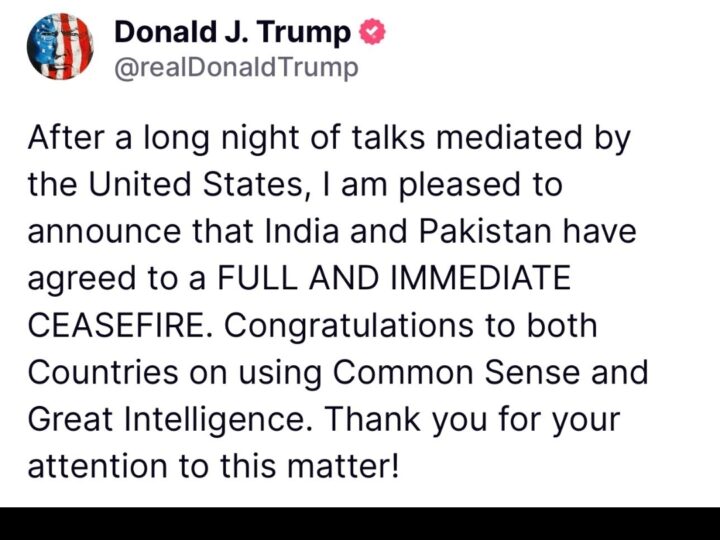The height and width of the screenshot is (540, 720).
Task: Click "Congratulations" in the post
Action: [349, 326]
